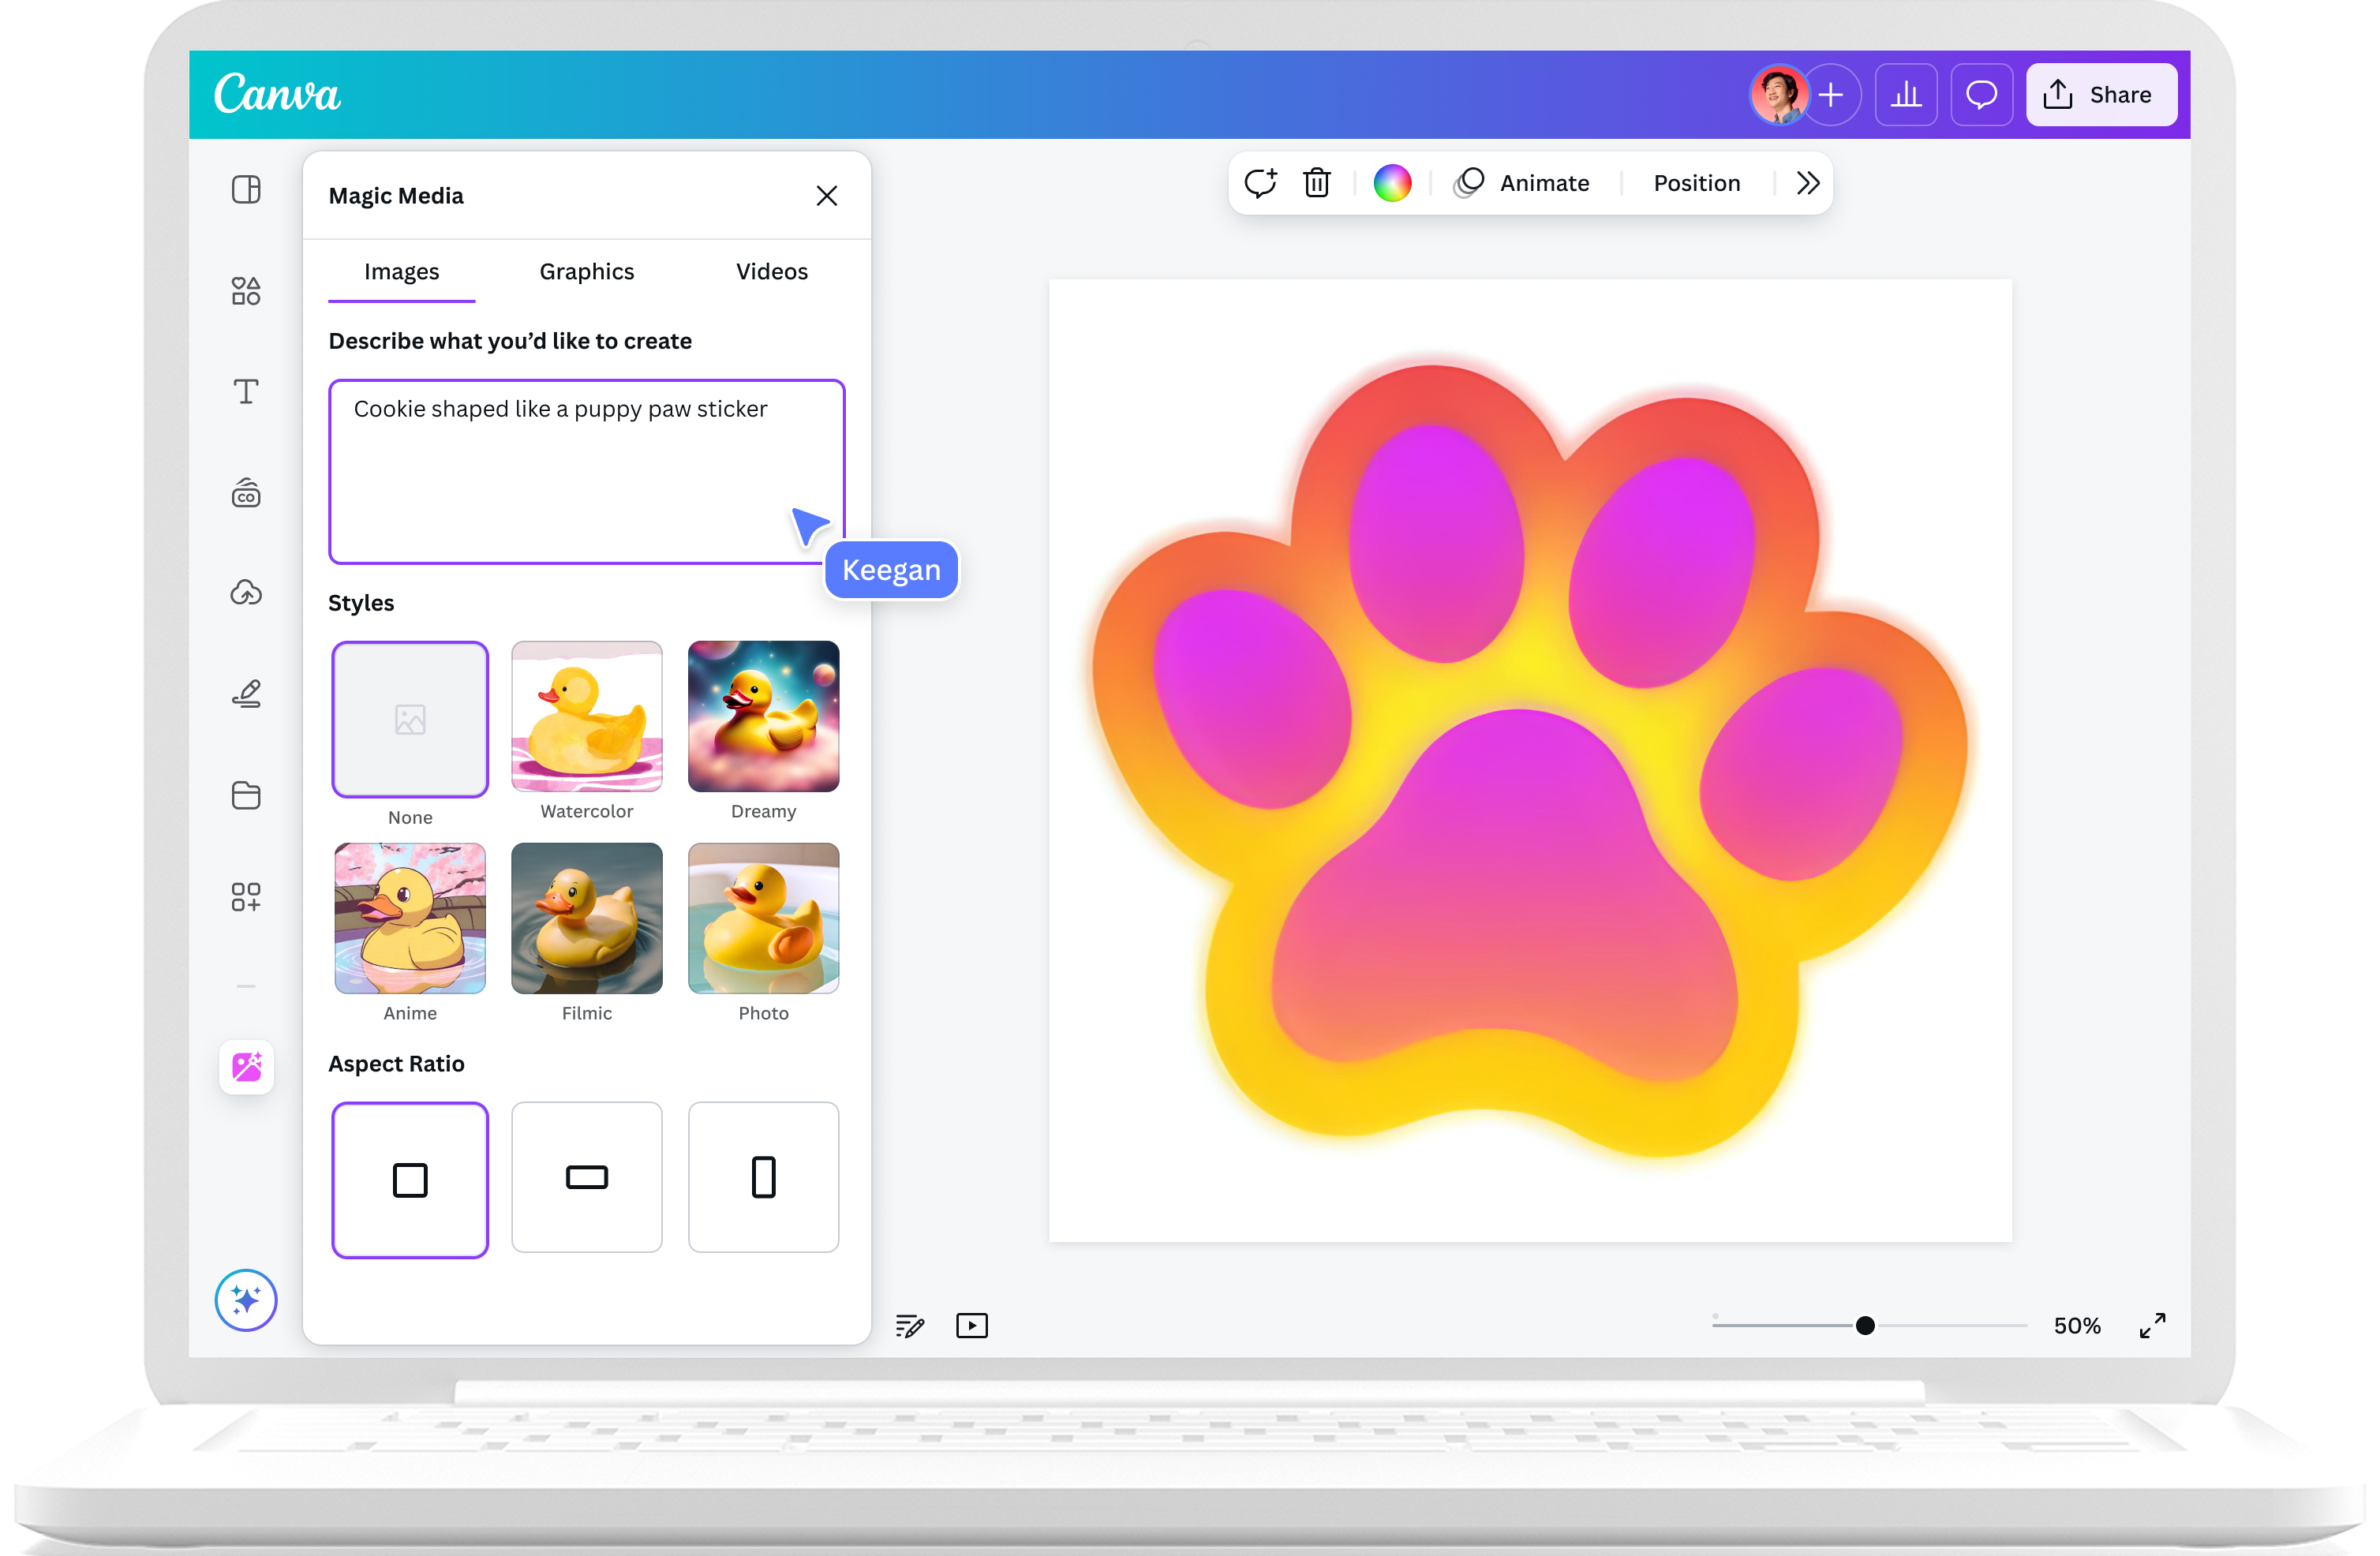
Task: Open the analytics bar chart icon
Action: pyautogui.click(x=1906, y=95)
